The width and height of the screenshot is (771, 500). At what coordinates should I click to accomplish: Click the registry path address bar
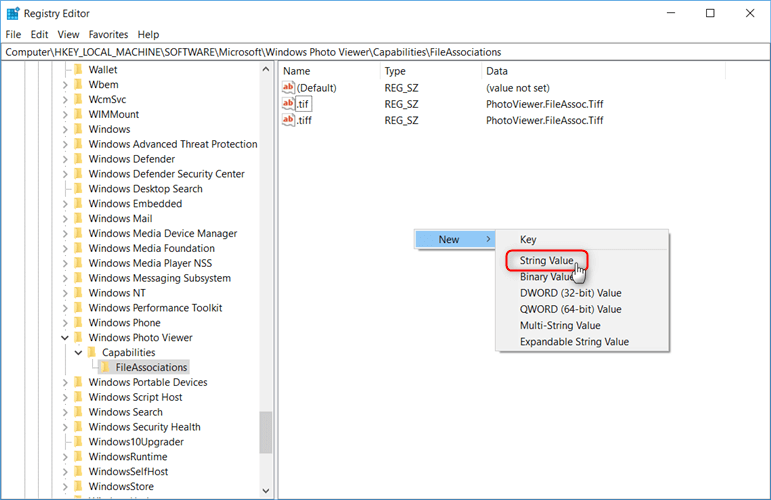coord(385,52)
